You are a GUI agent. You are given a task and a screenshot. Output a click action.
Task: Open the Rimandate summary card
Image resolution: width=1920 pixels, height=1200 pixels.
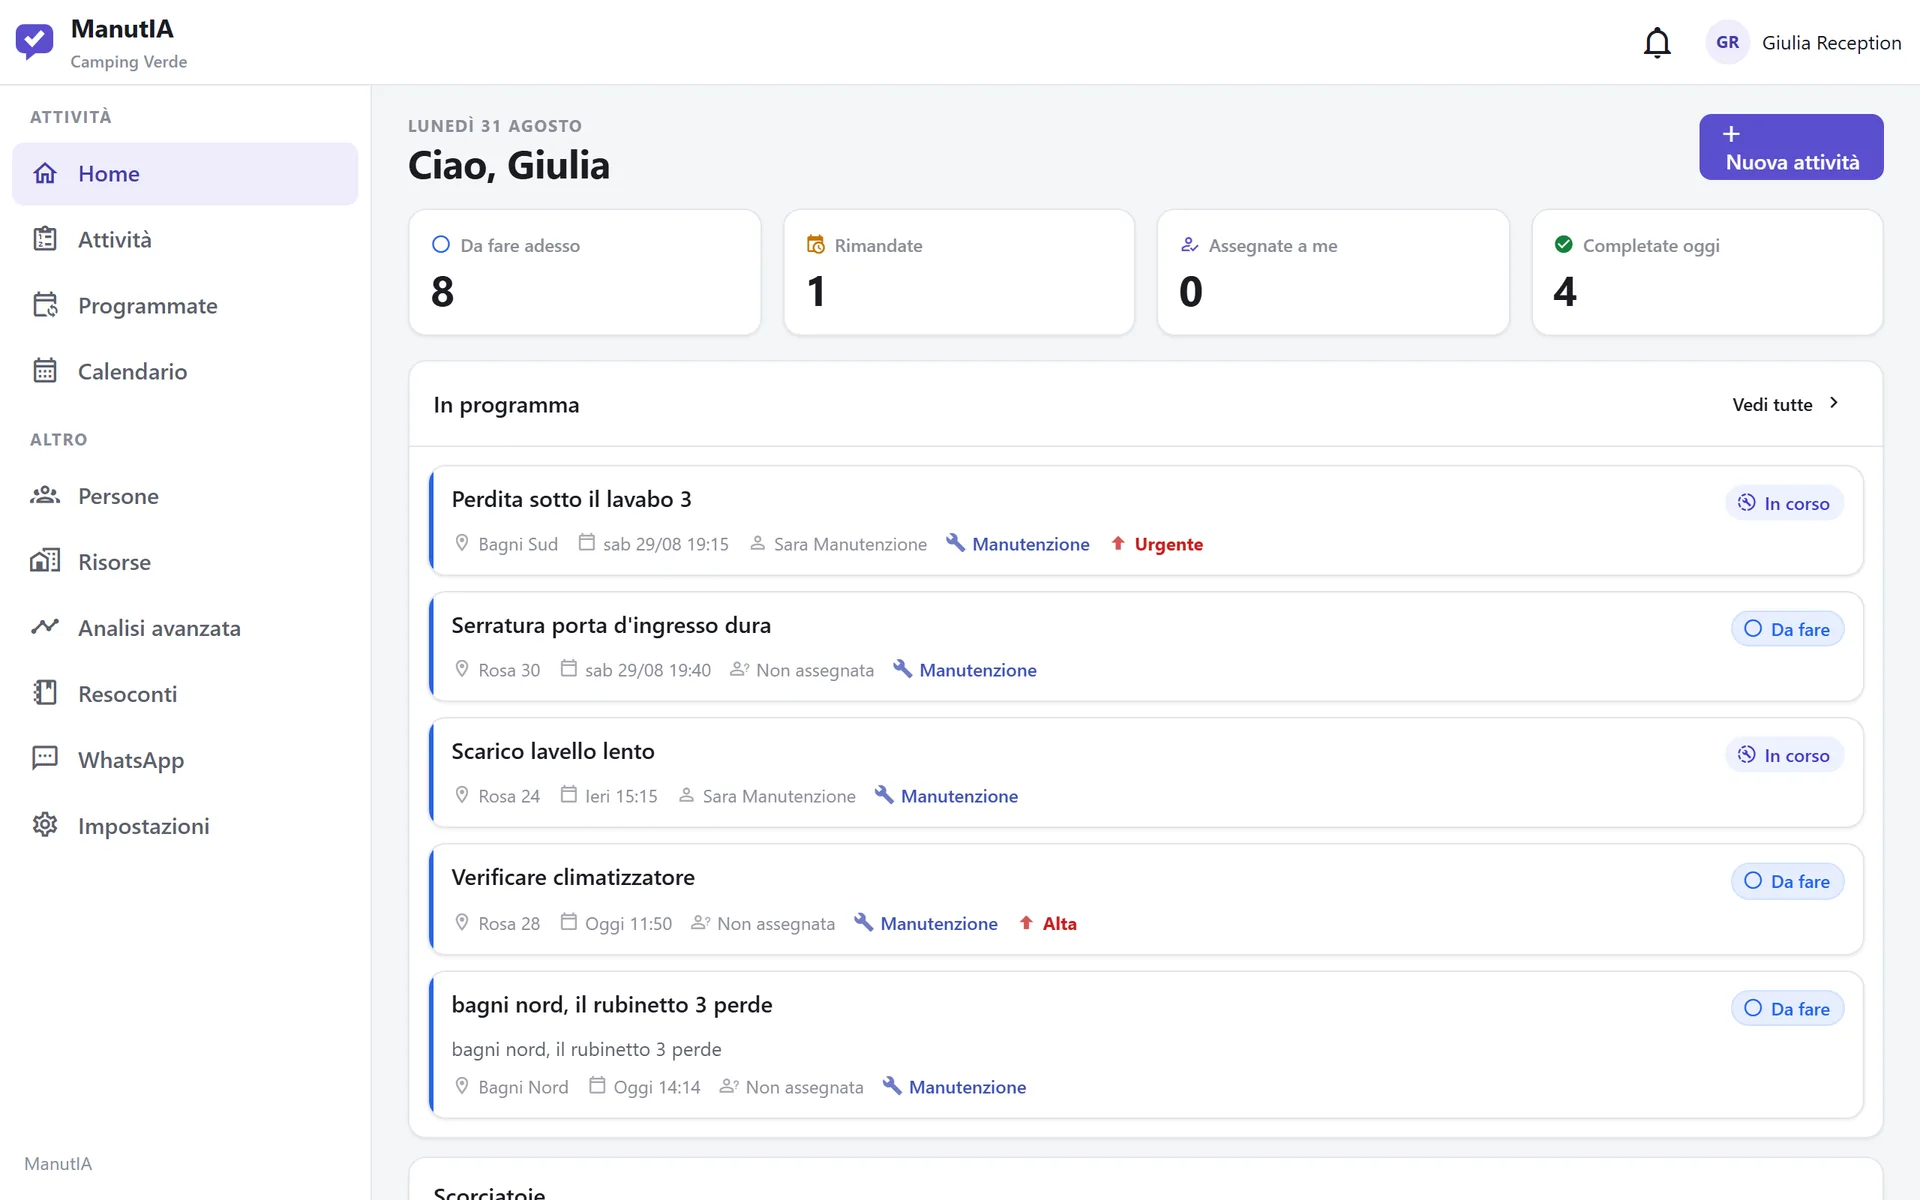tap(959, 272)
